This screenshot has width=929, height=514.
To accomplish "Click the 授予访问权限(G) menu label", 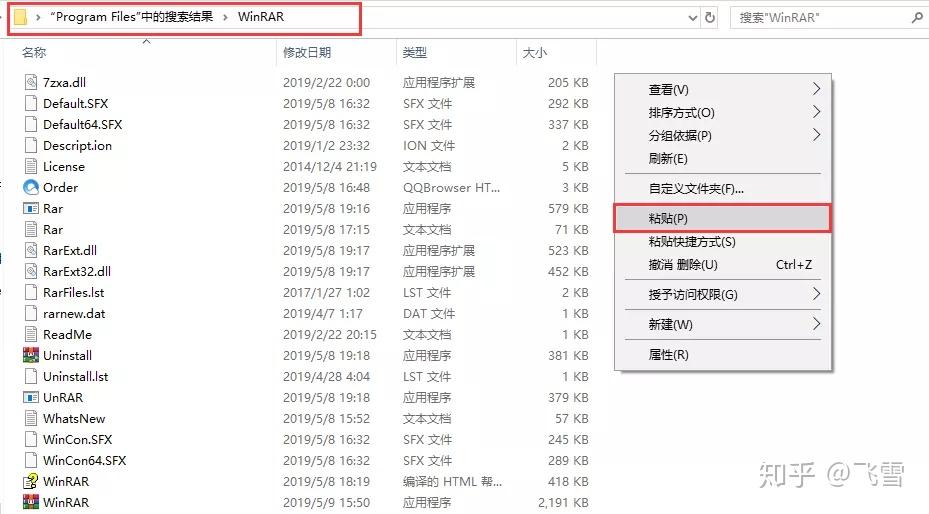I will pyautogui.click(x=693, y=294).
